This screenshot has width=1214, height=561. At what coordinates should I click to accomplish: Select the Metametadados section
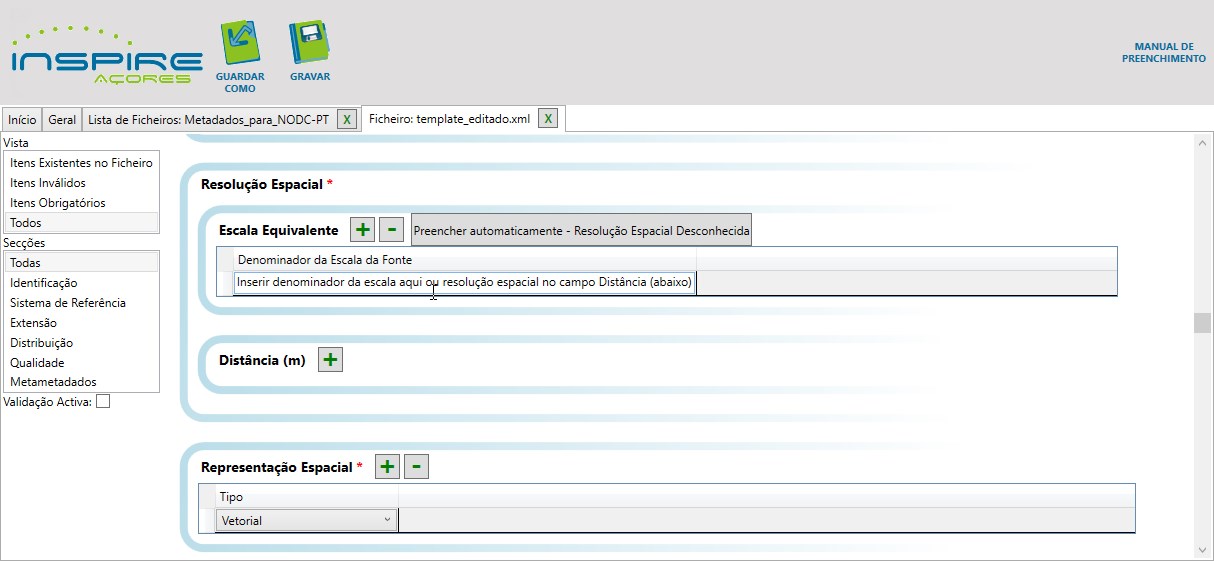point(53,382)
